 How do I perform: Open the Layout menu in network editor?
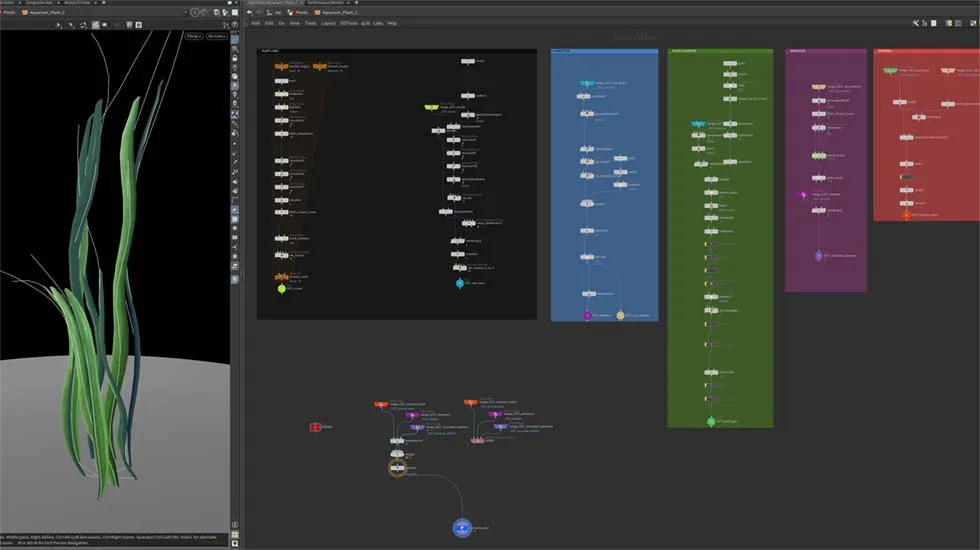(x=328, y=22)
